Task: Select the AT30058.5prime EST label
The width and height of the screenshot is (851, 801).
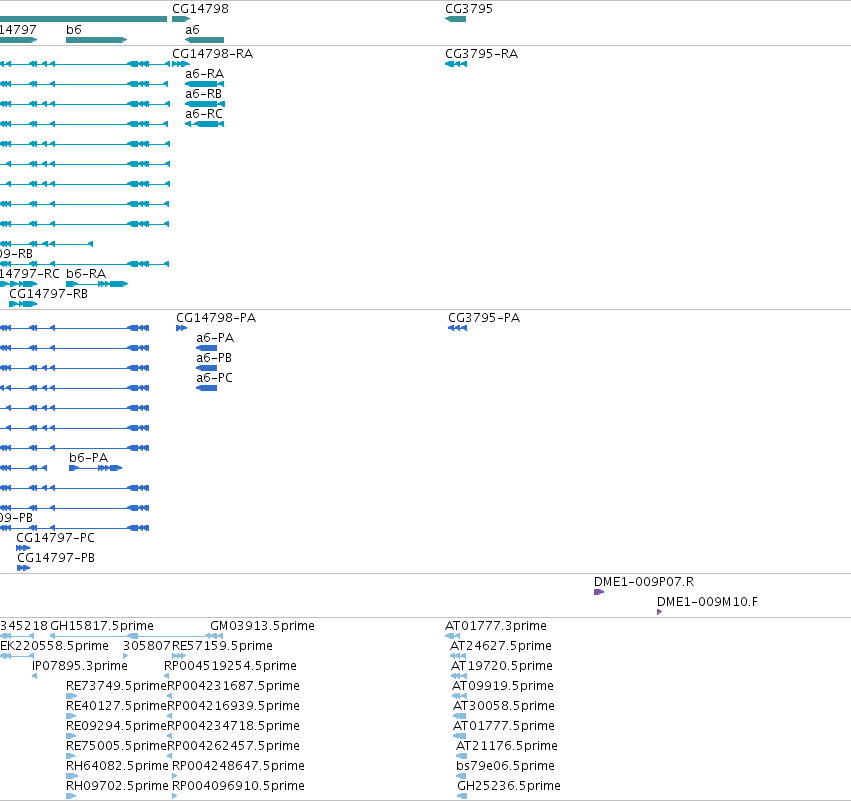Action: [504, 706]
